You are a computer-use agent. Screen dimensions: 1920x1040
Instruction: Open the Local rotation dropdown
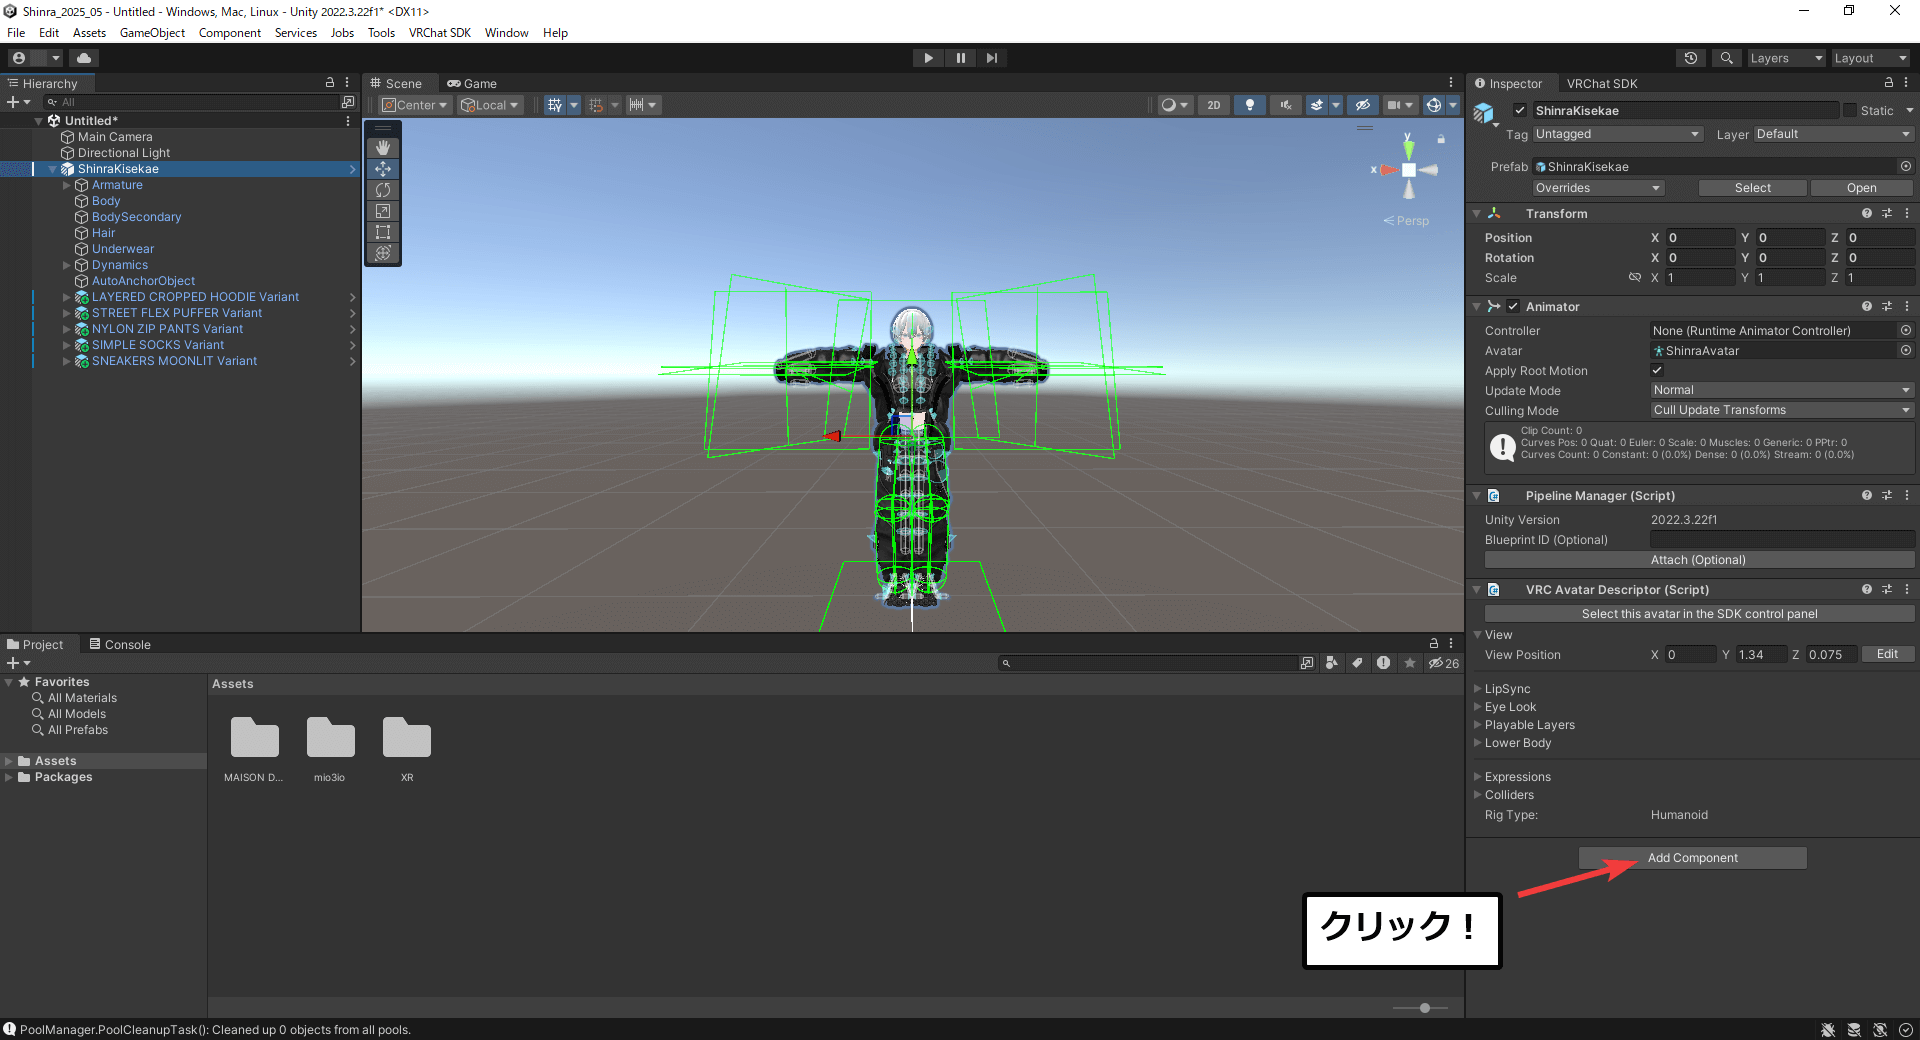point(490,105)
